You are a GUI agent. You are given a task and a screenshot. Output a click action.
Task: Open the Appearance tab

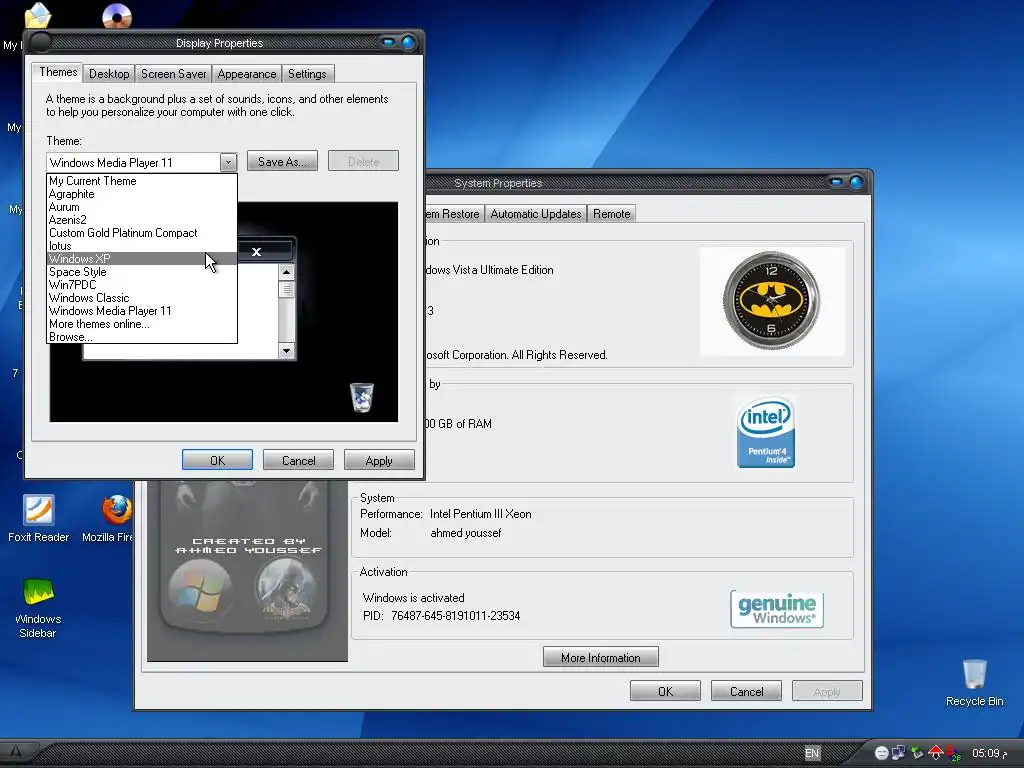246,74
